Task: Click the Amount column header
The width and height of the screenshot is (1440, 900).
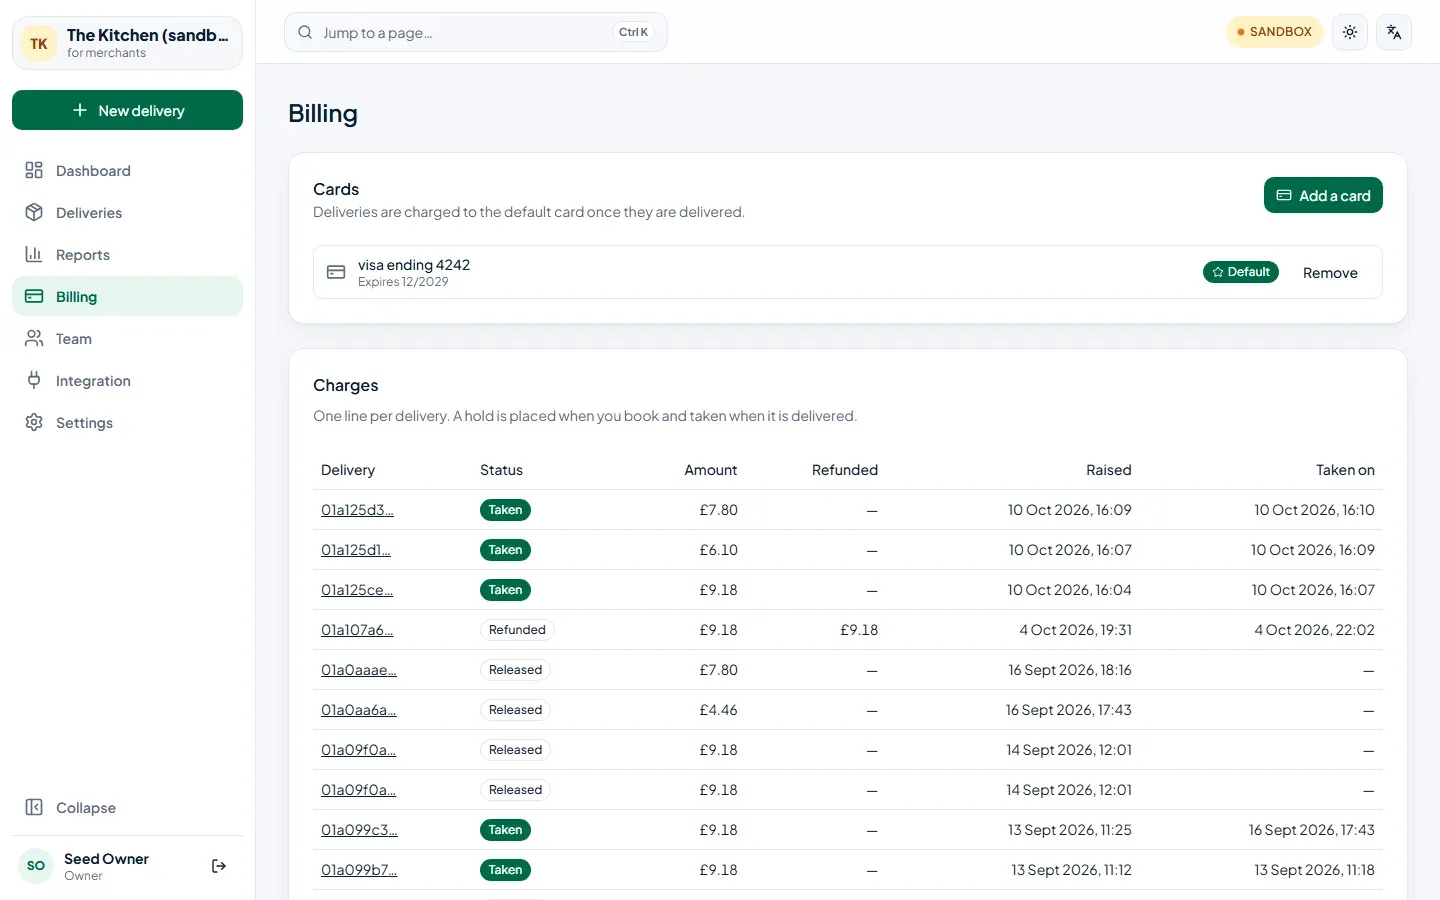Action: click(710, 470)
